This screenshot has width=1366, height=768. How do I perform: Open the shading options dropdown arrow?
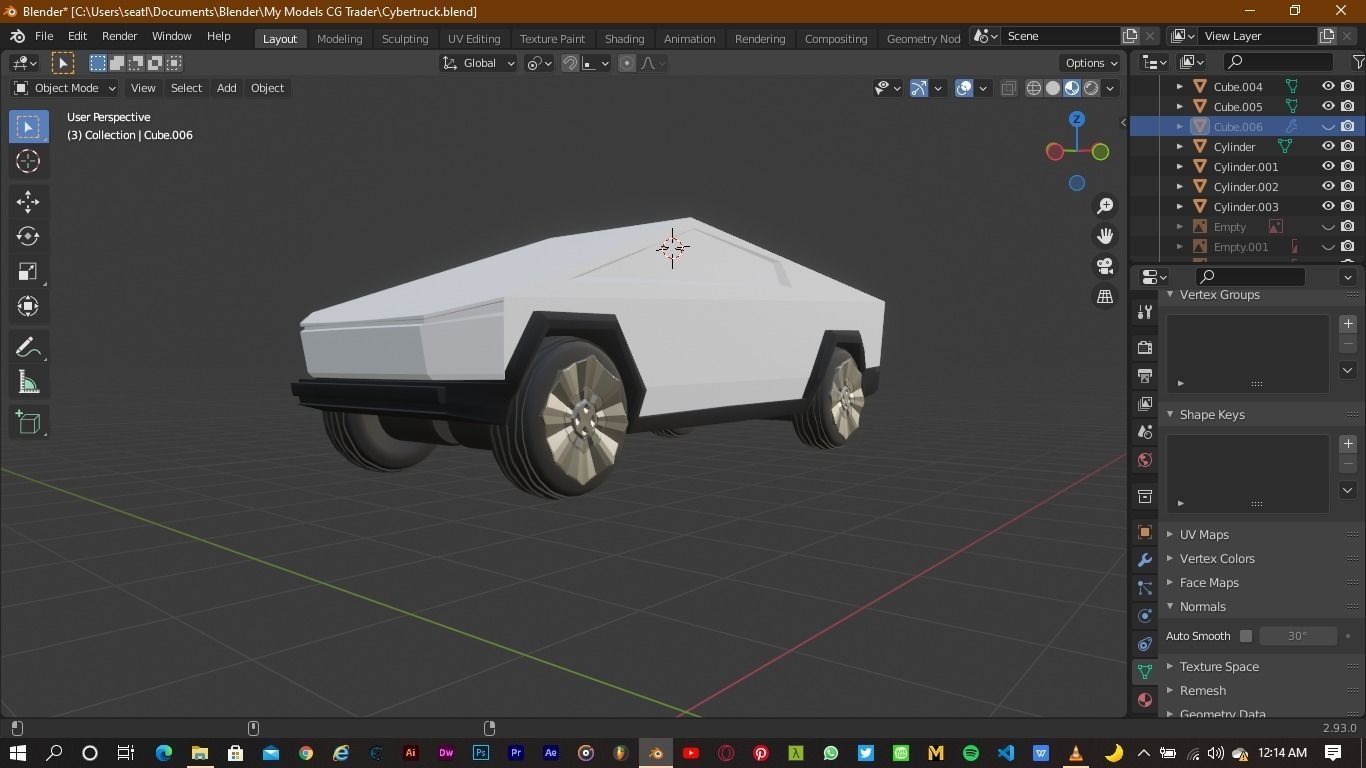1110,88
